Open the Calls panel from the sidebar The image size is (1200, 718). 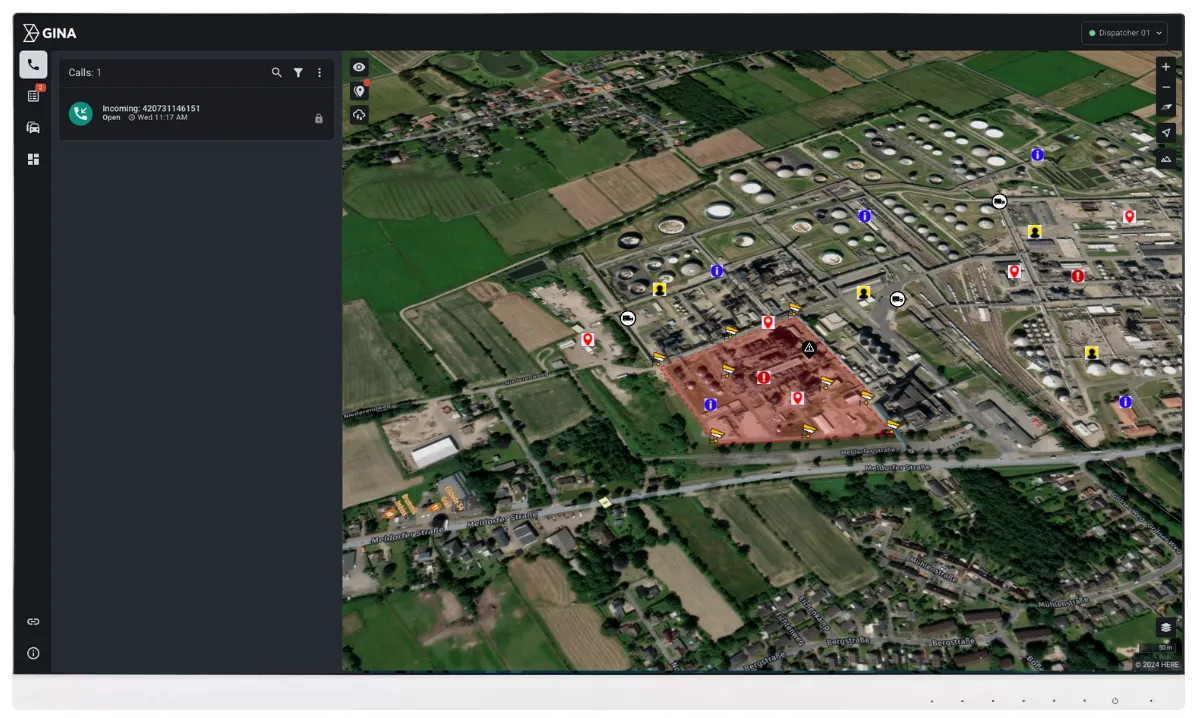(x=33, y=64)
